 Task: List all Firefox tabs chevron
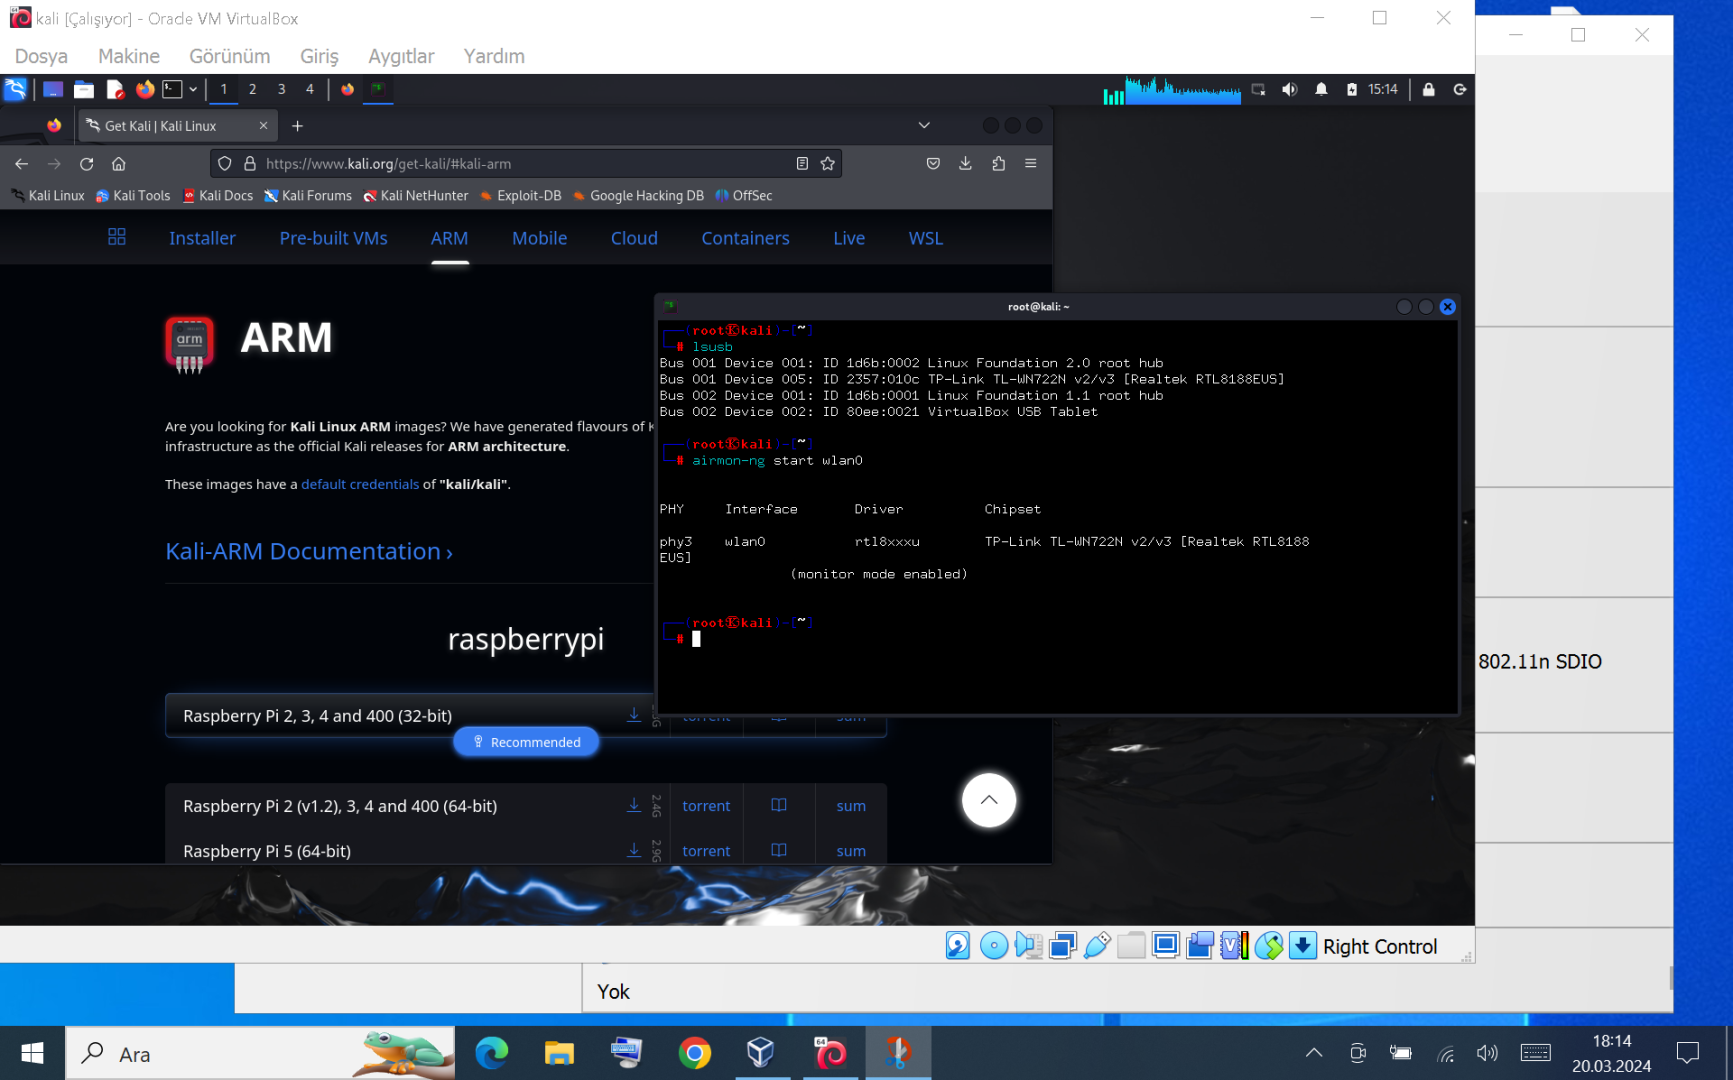click(x=924, y=126)
